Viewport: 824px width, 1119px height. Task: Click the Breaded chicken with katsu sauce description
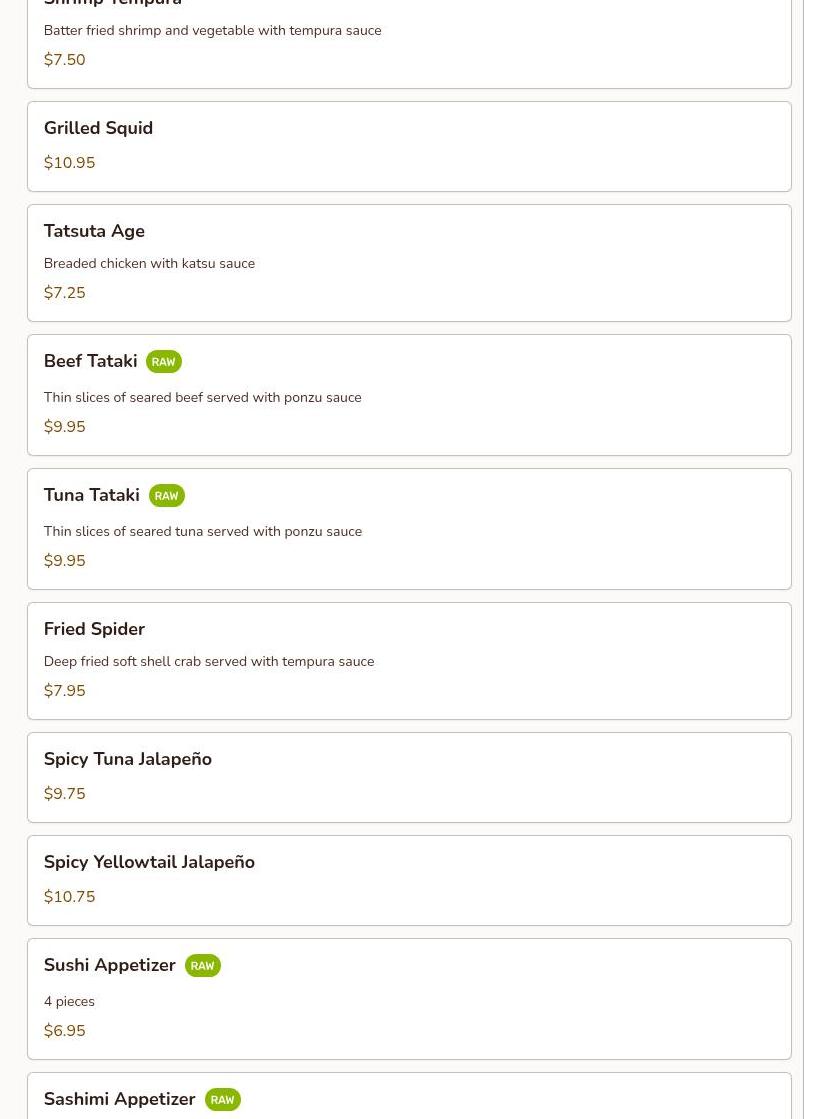pos(149,263)
